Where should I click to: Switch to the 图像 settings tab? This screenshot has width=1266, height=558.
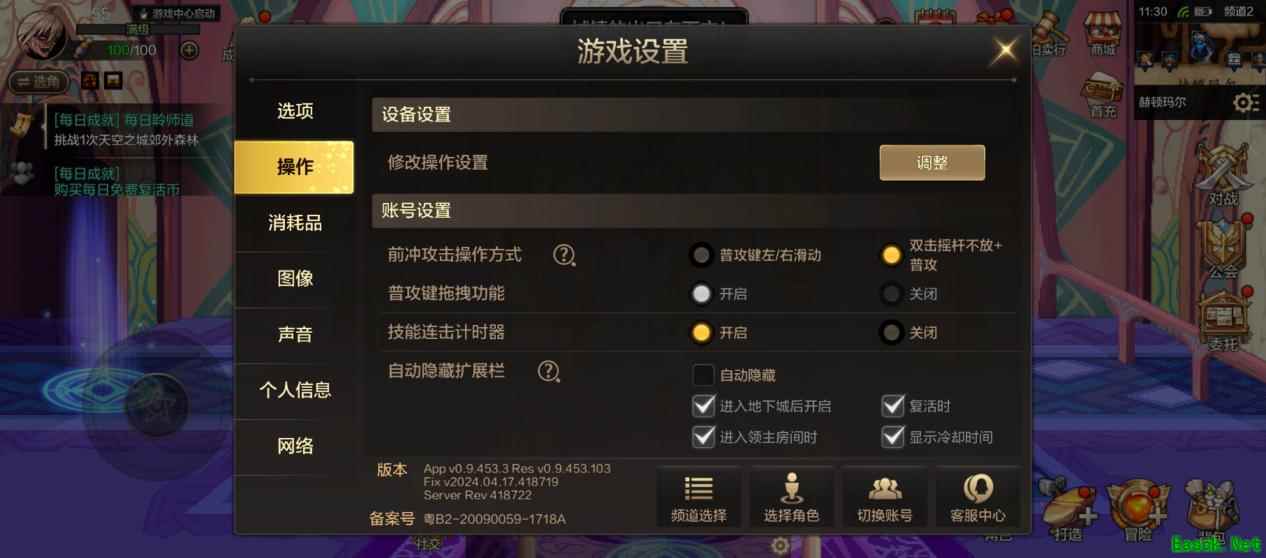(295, 279)
